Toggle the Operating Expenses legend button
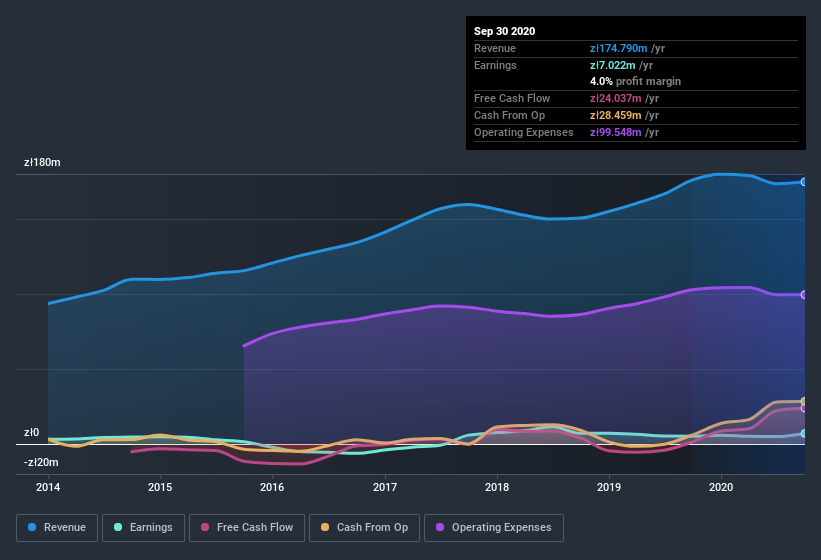821x560 pixels. (x=494, y=528)
